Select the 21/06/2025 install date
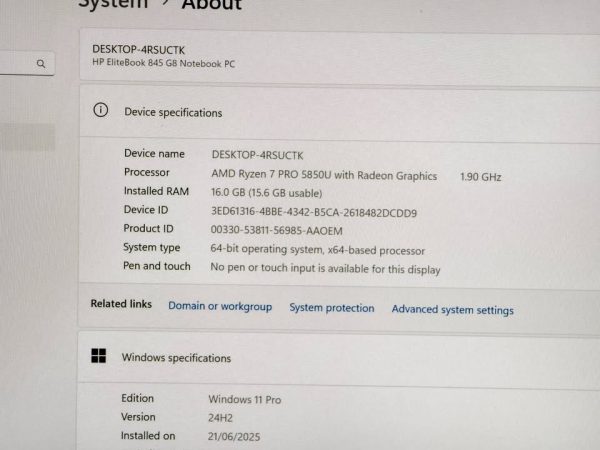The width and height of the screenshot is (600, 450). click(x=234, y=437)
